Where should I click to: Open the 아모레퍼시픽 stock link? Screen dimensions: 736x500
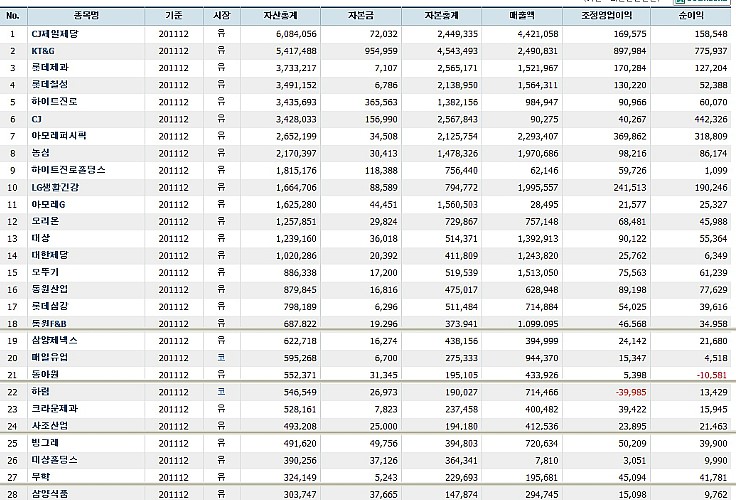click(59, 136)
